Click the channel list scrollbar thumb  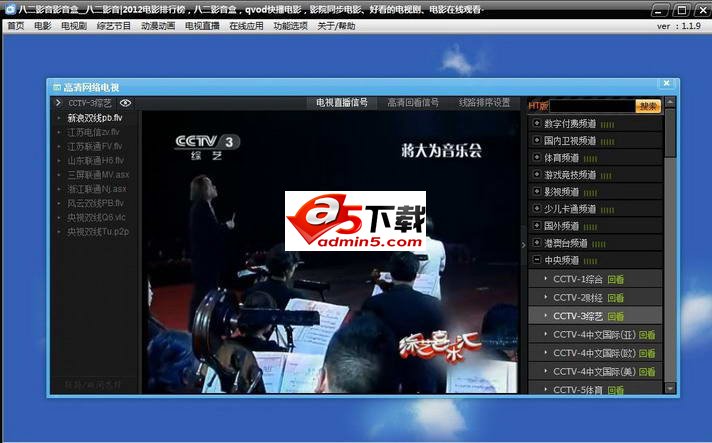670,133
